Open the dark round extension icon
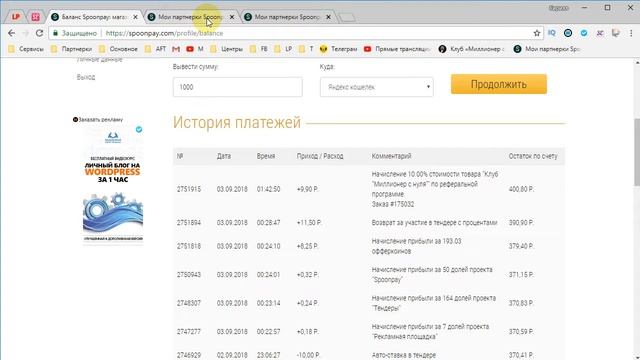Screen dimensions: 640x360 click(568, 33)
